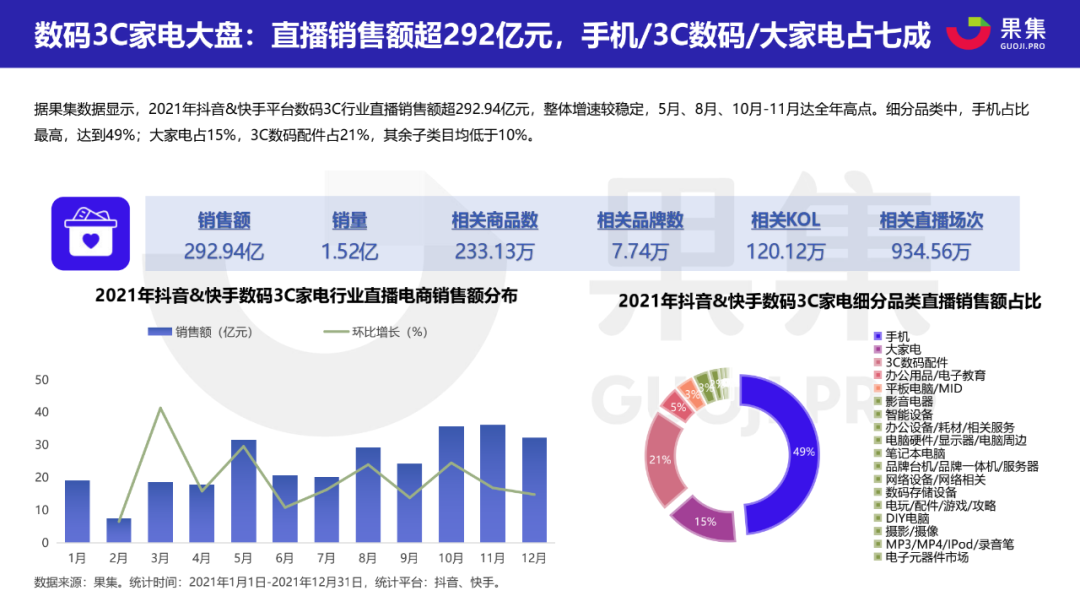The height and width of the screenshot is (607, 1080).
Task: Select the MP3/MP4/IPod/录音笔 legend entry
Action: [x=944, y=544]
